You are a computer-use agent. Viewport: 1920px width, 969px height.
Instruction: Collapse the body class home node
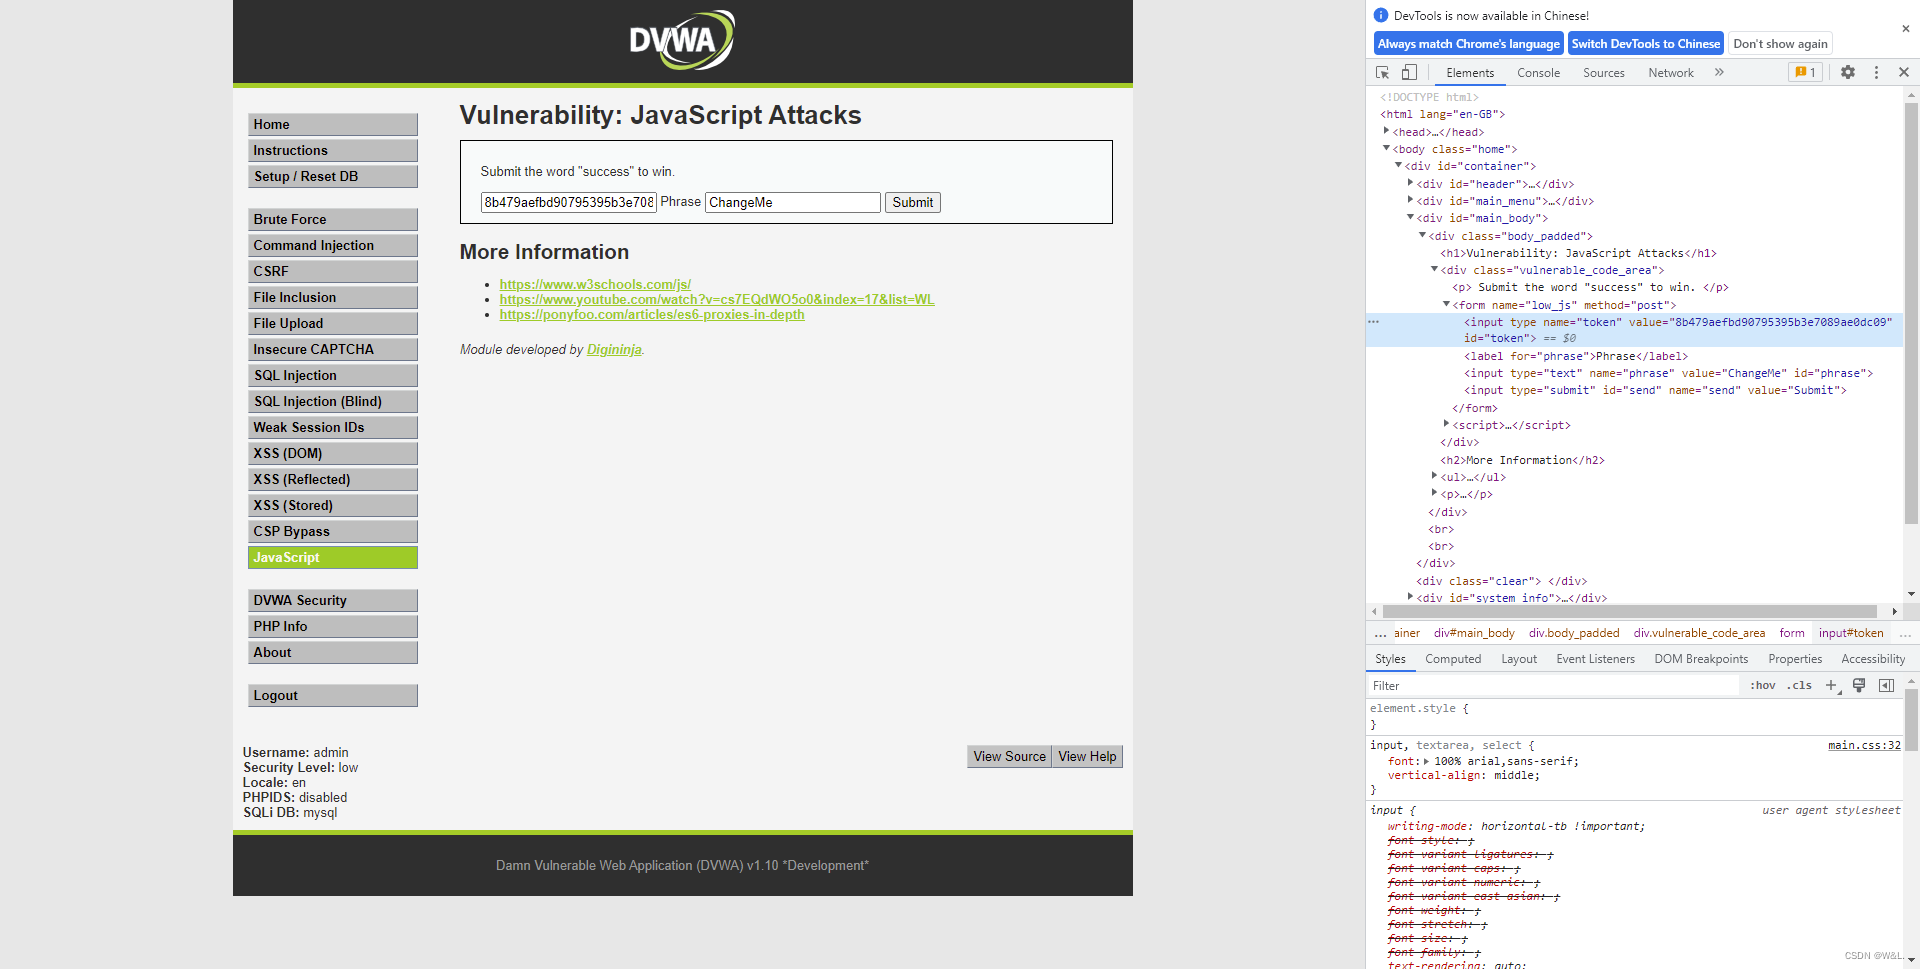tap(1386, 148)
